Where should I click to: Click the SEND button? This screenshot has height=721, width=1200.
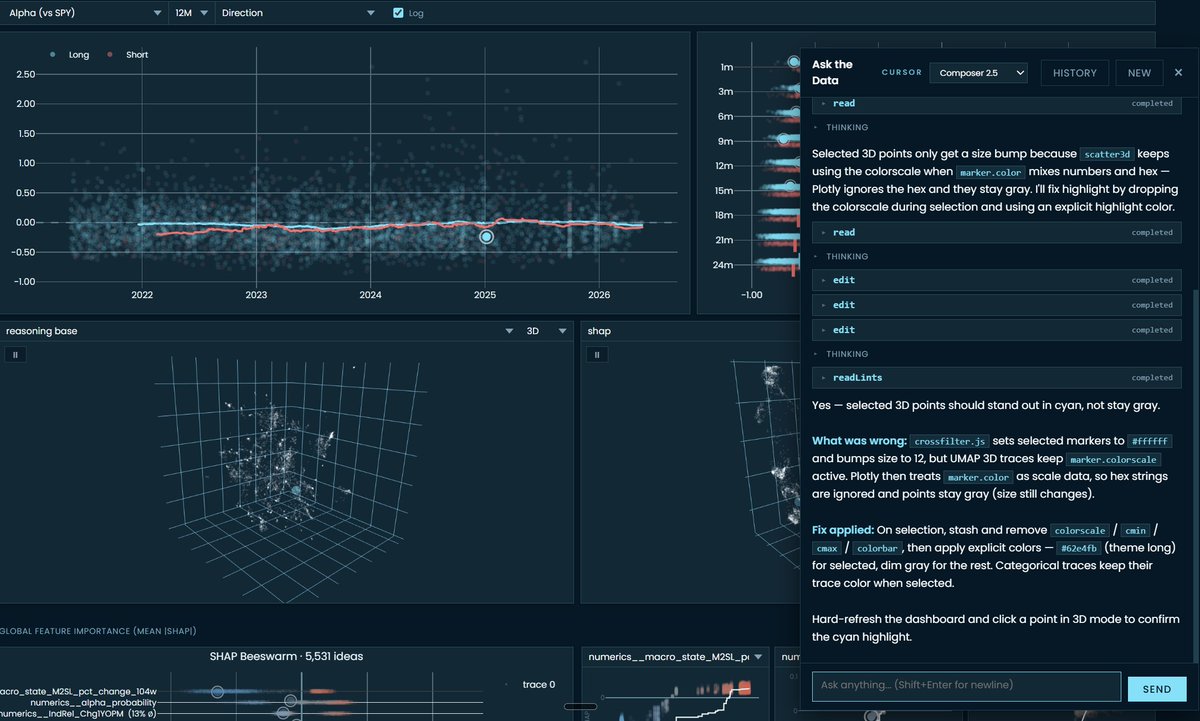1156,689
